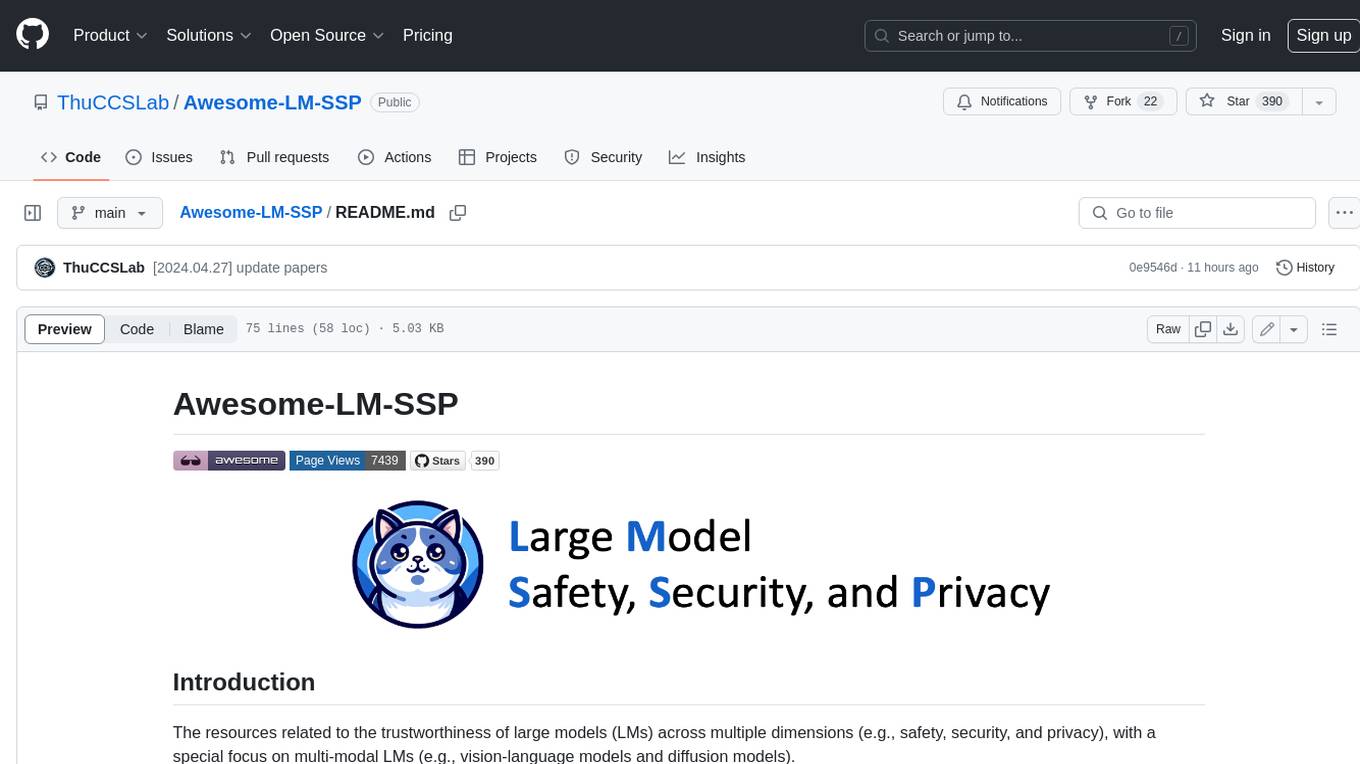This screenshot has width=1360, height=764.
Task: Focus the Go to file field
Action: coord(1197,213)
